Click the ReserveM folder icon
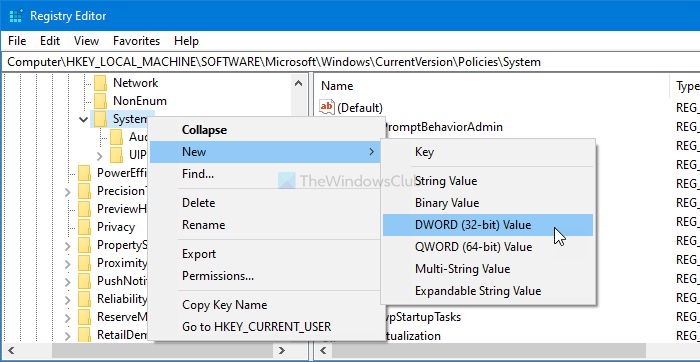The height and width of the screenshot is (362, 700). [84, 317]
